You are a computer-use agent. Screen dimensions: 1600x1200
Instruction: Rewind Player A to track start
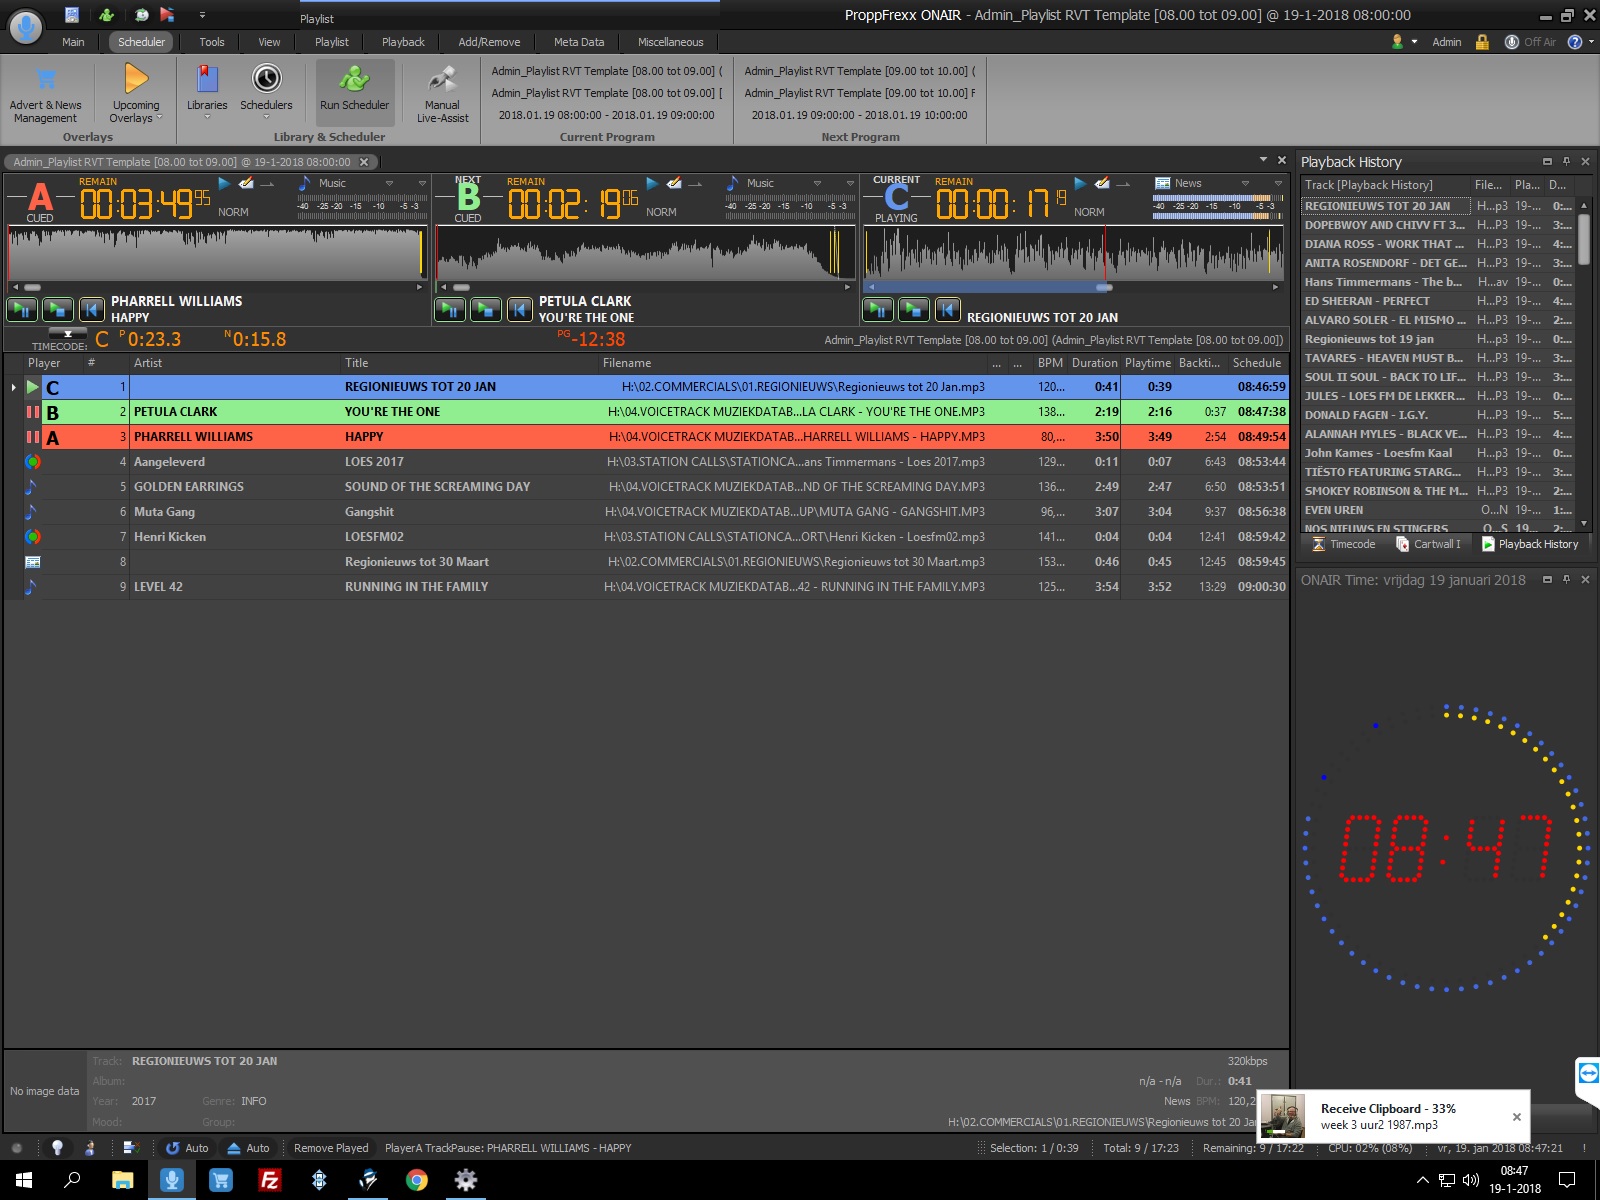tap(91, 310)
